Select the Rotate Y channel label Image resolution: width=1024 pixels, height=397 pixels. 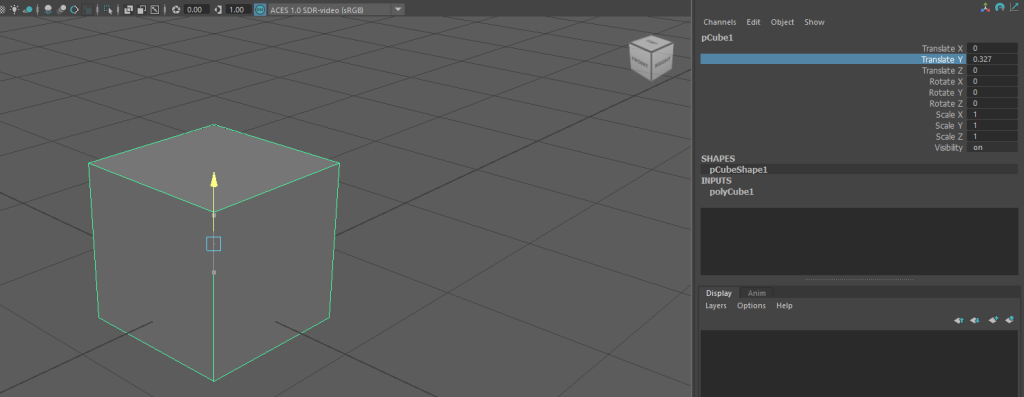coord(946,93)
